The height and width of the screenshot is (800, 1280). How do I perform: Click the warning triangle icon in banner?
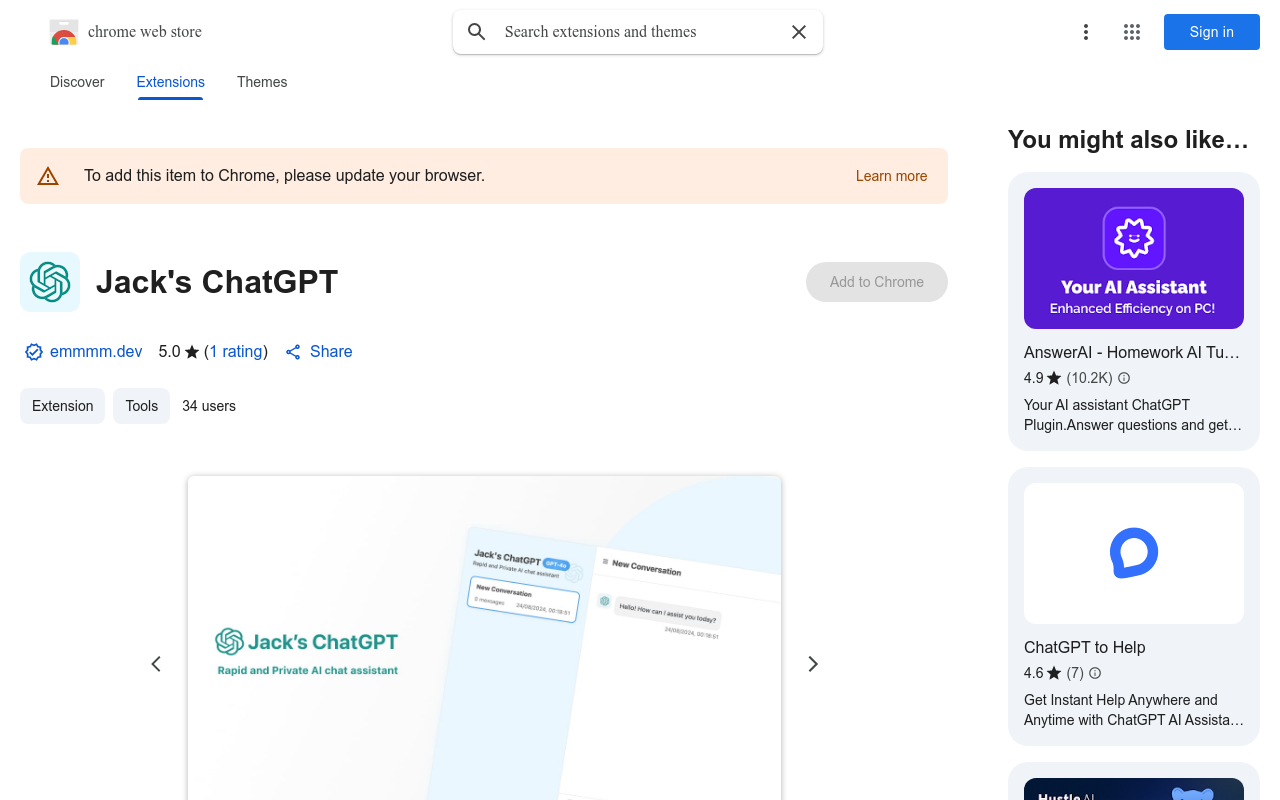[48, 176]
